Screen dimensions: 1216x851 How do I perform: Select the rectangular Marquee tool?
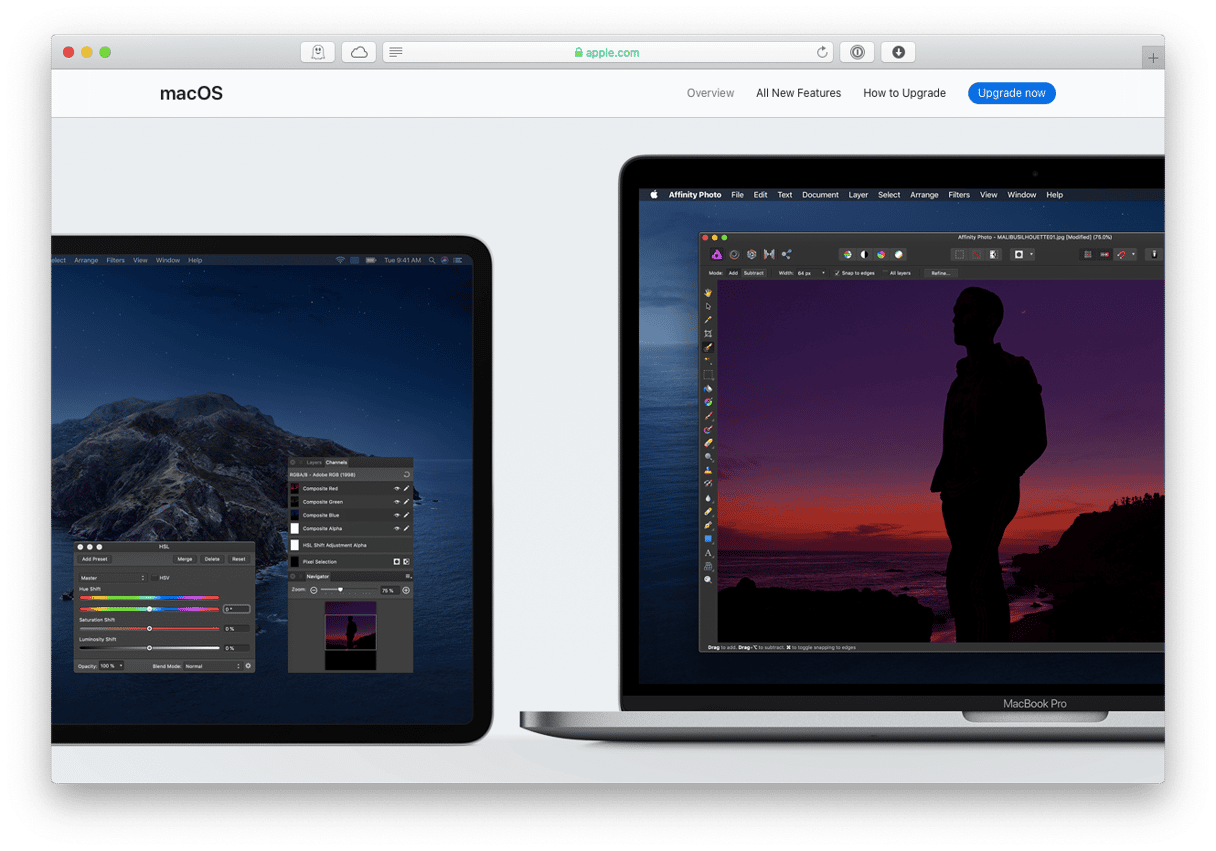tap(708, 375)
